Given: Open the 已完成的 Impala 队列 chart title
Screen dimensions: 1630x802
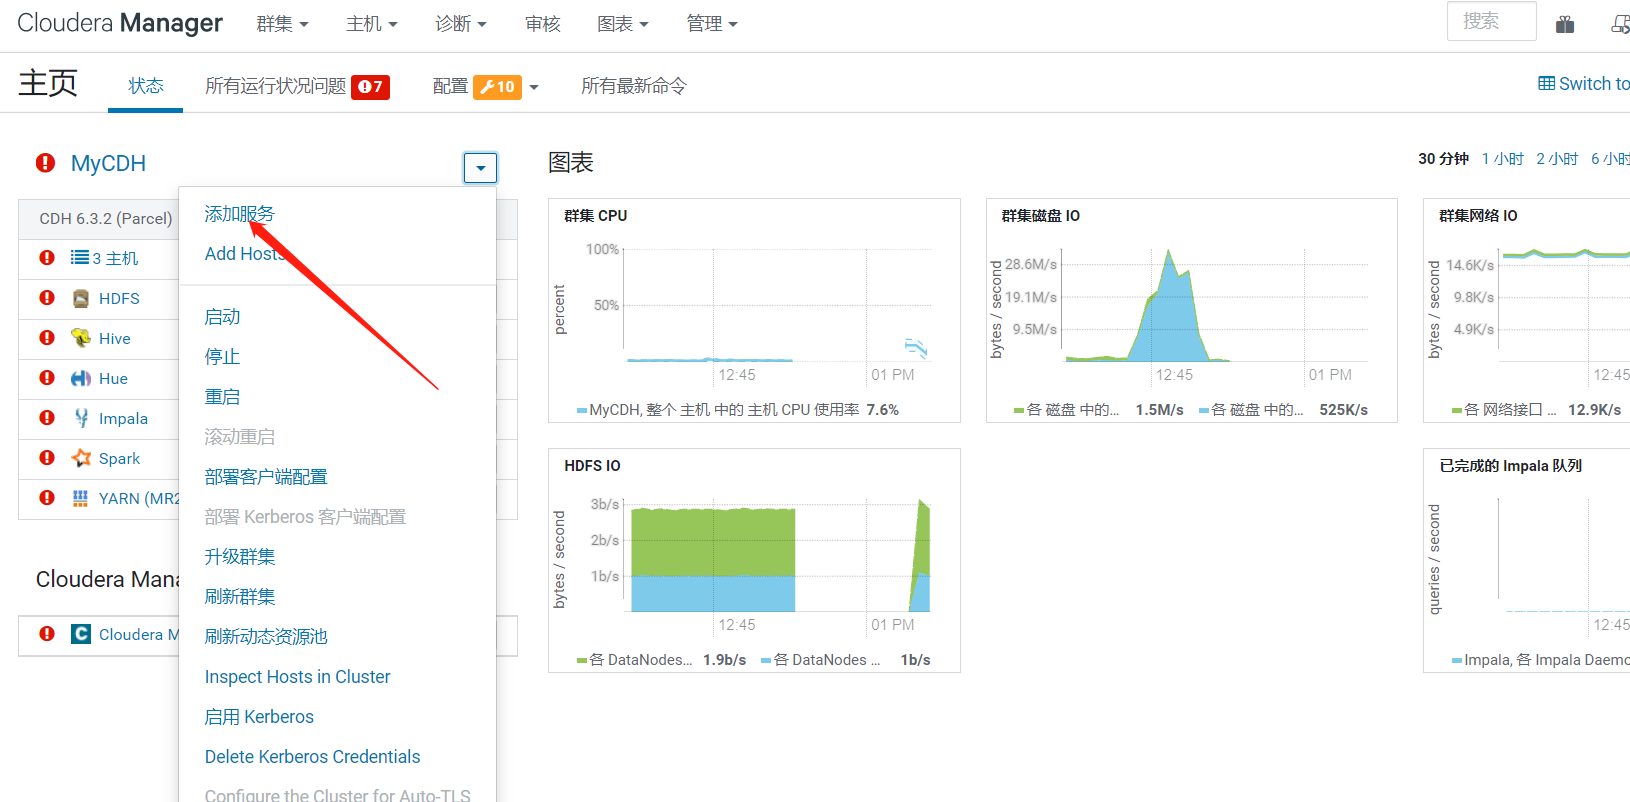Looking at the screenshot, I should click(1510, 466).
